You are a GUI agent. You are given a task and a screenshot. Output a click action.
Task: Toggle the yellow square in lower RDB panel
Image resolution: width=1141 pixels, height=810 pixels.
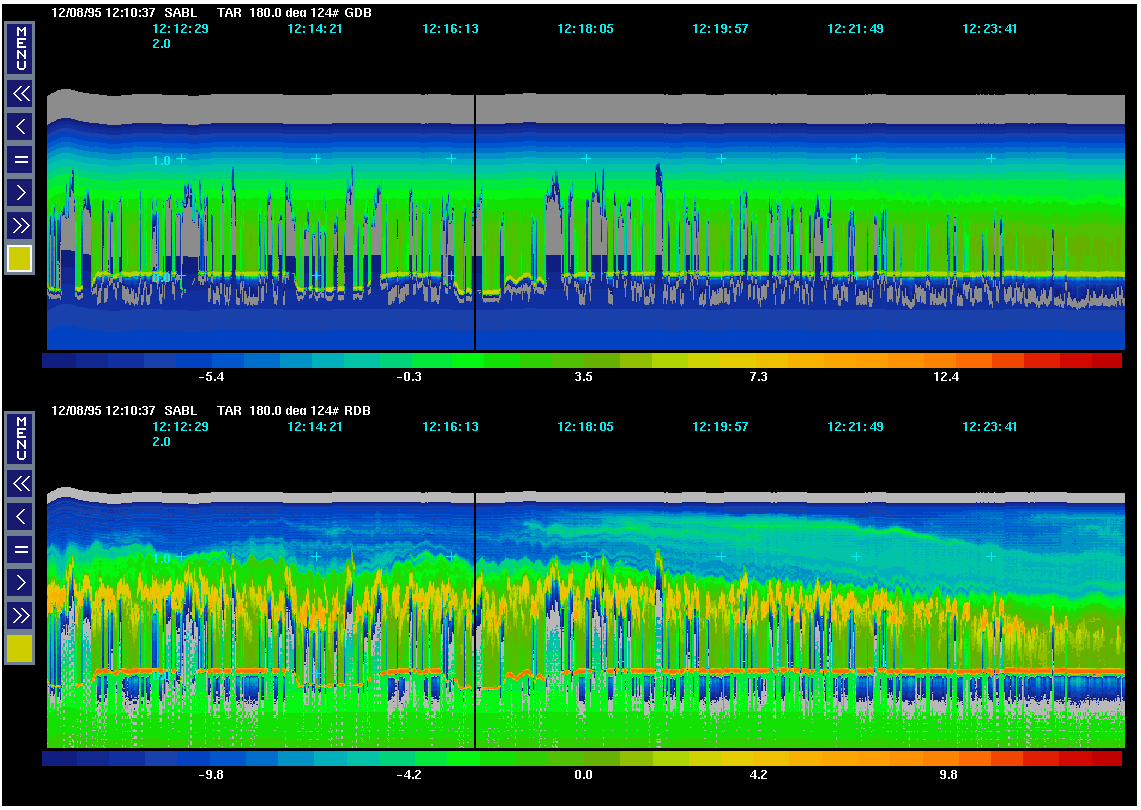tap(20, 649)
